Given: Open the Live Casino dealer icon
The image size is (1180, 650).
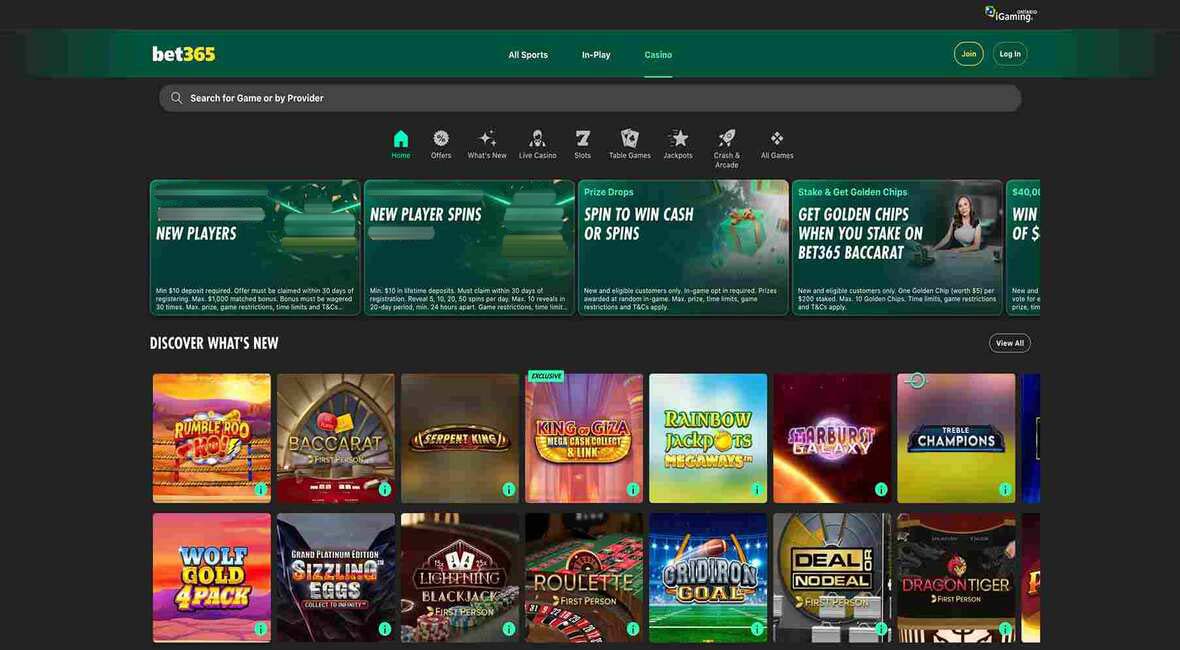Looking at the screenshot, I should tap(537, 139).
